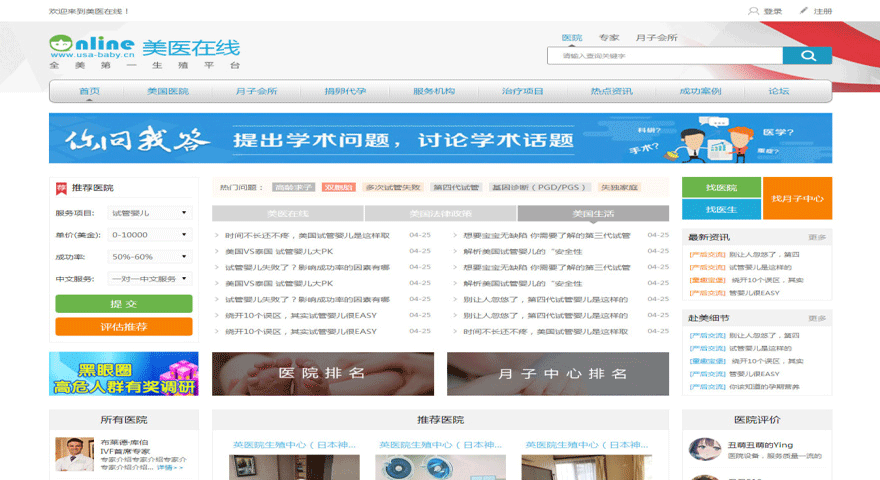This screenshot has height=480, width=880.
Task: Click the magnifier search button
Action: tap(807, 56)
